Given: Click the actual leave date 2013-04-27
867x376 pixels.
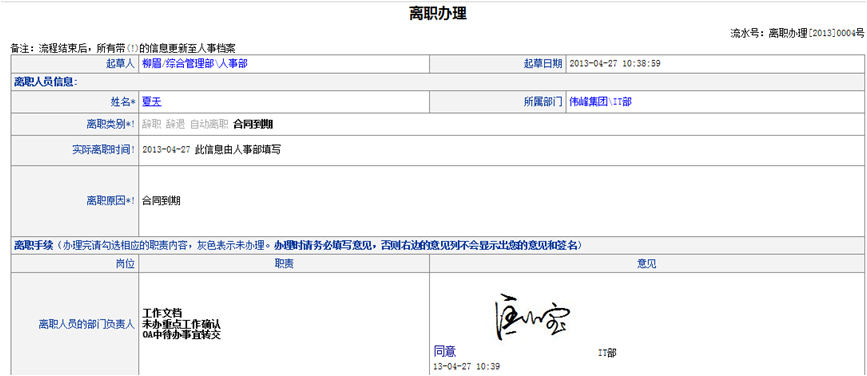Looking at the screenshot, I should 166,150.
